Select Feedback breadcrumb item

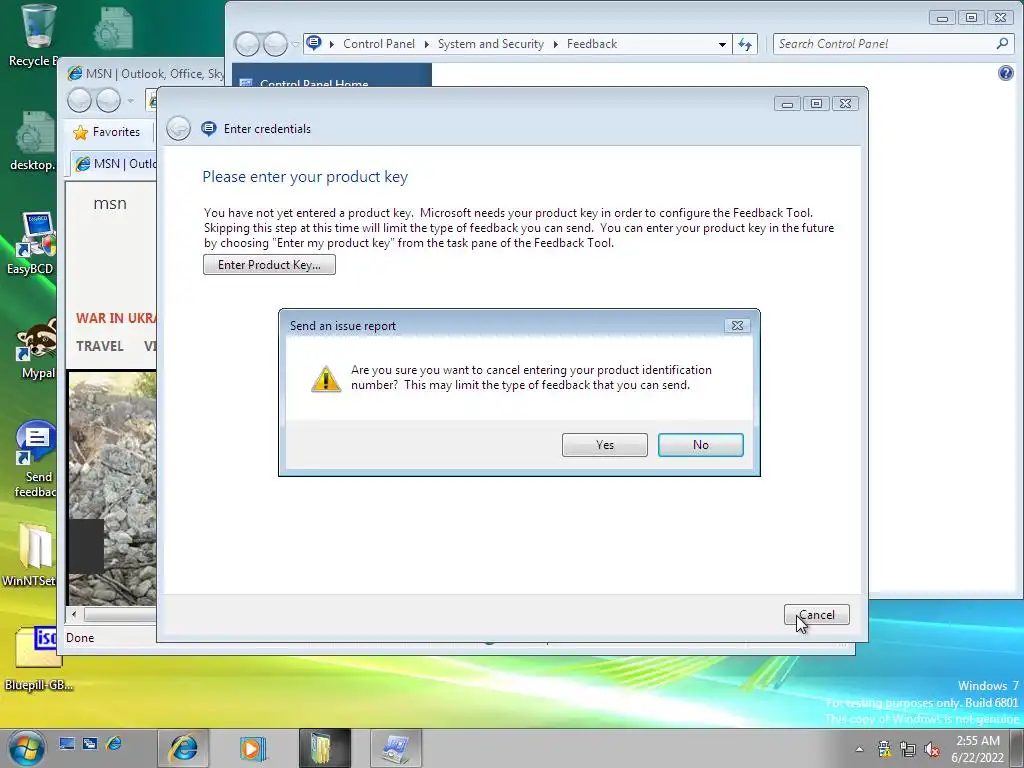click(592, 44)
